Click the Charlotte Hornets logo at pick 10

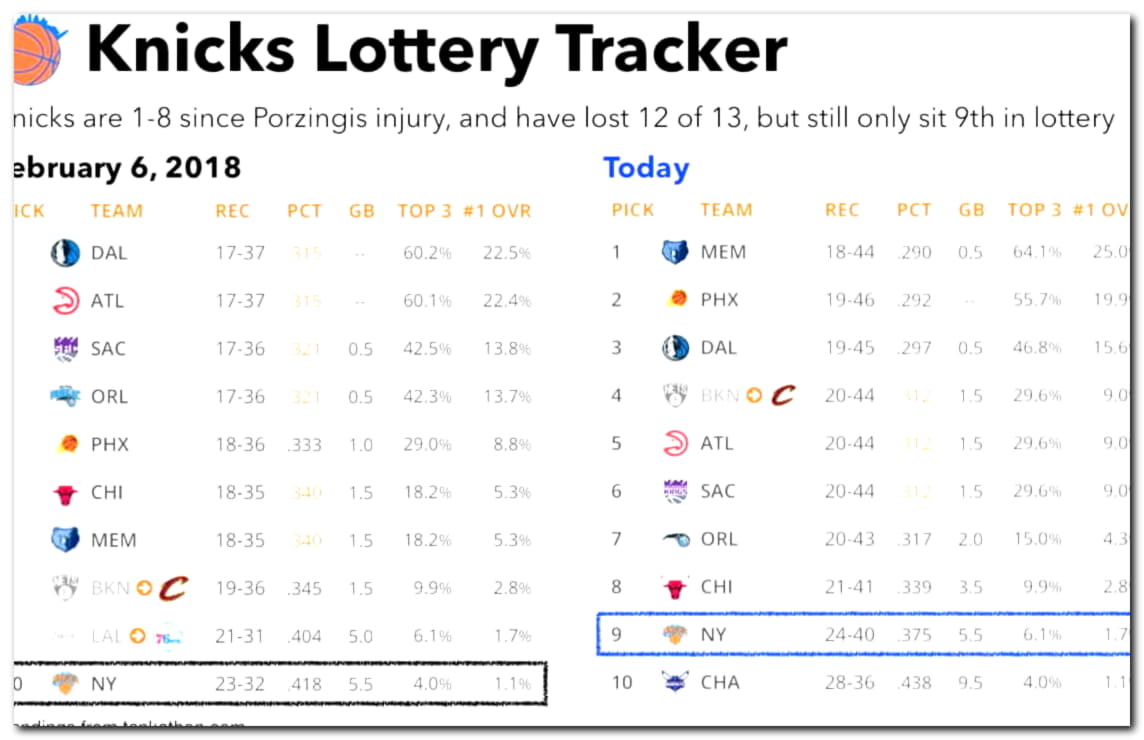point(675,682)
